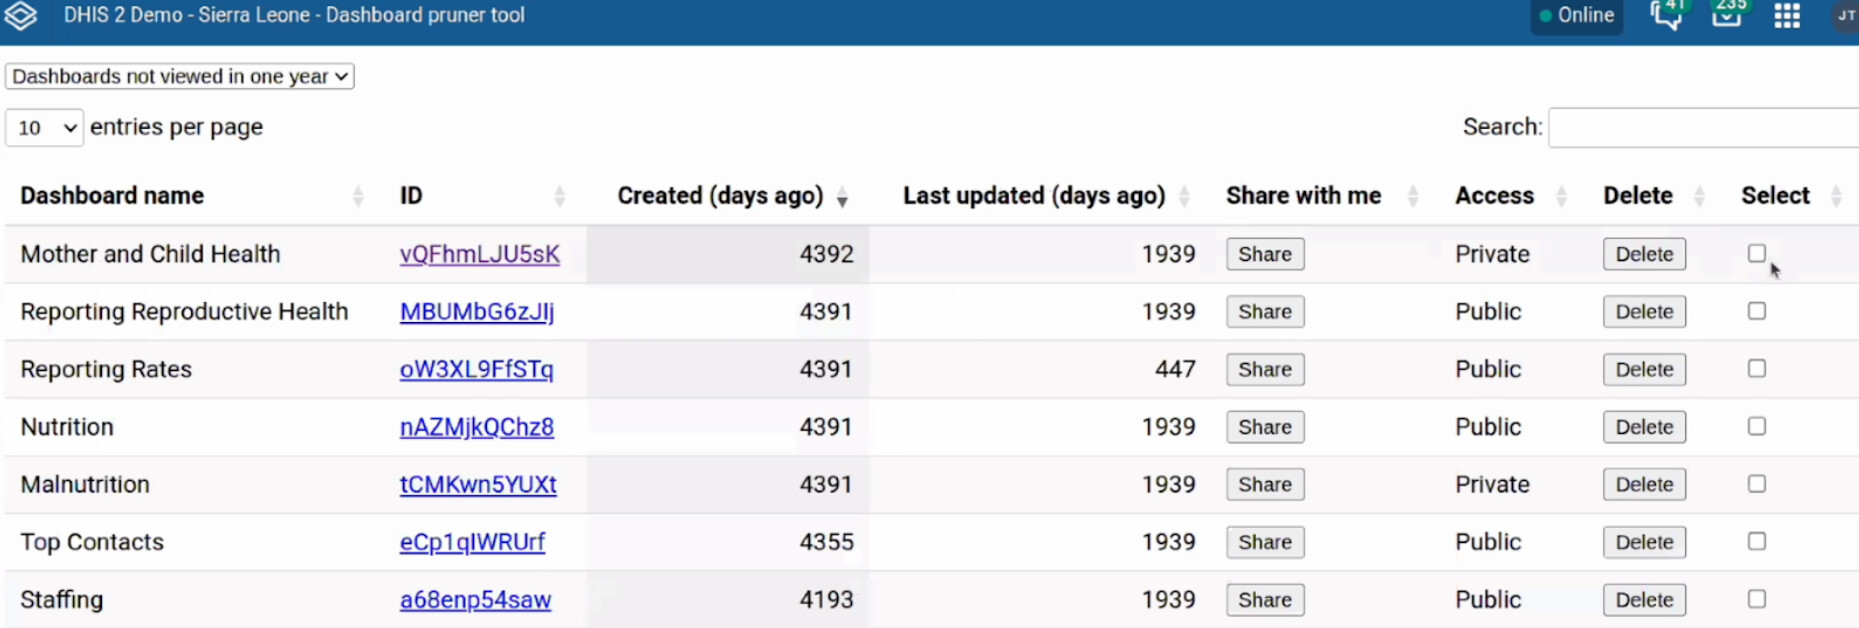
Task: Click the DHIS2 logo icon
Action: [21, 16]
